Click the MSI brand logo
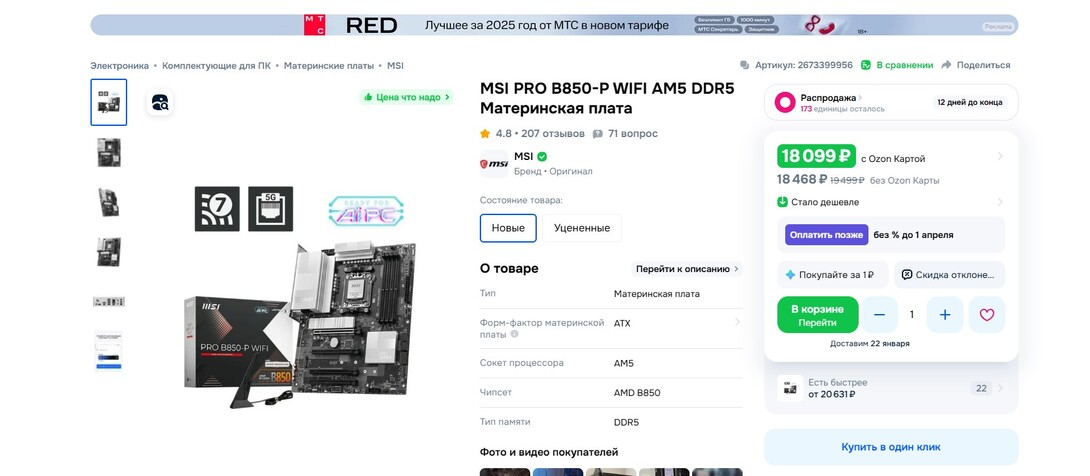The height and width of the screenshot is (476, 1090). point(494,164)
